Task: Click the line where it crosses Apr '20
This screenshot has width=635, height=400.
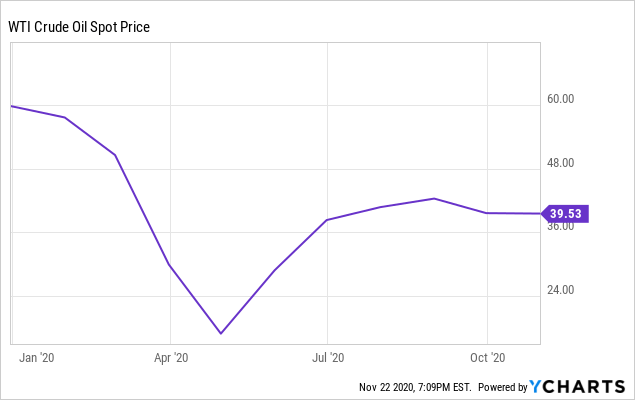Action: [170, 267]
